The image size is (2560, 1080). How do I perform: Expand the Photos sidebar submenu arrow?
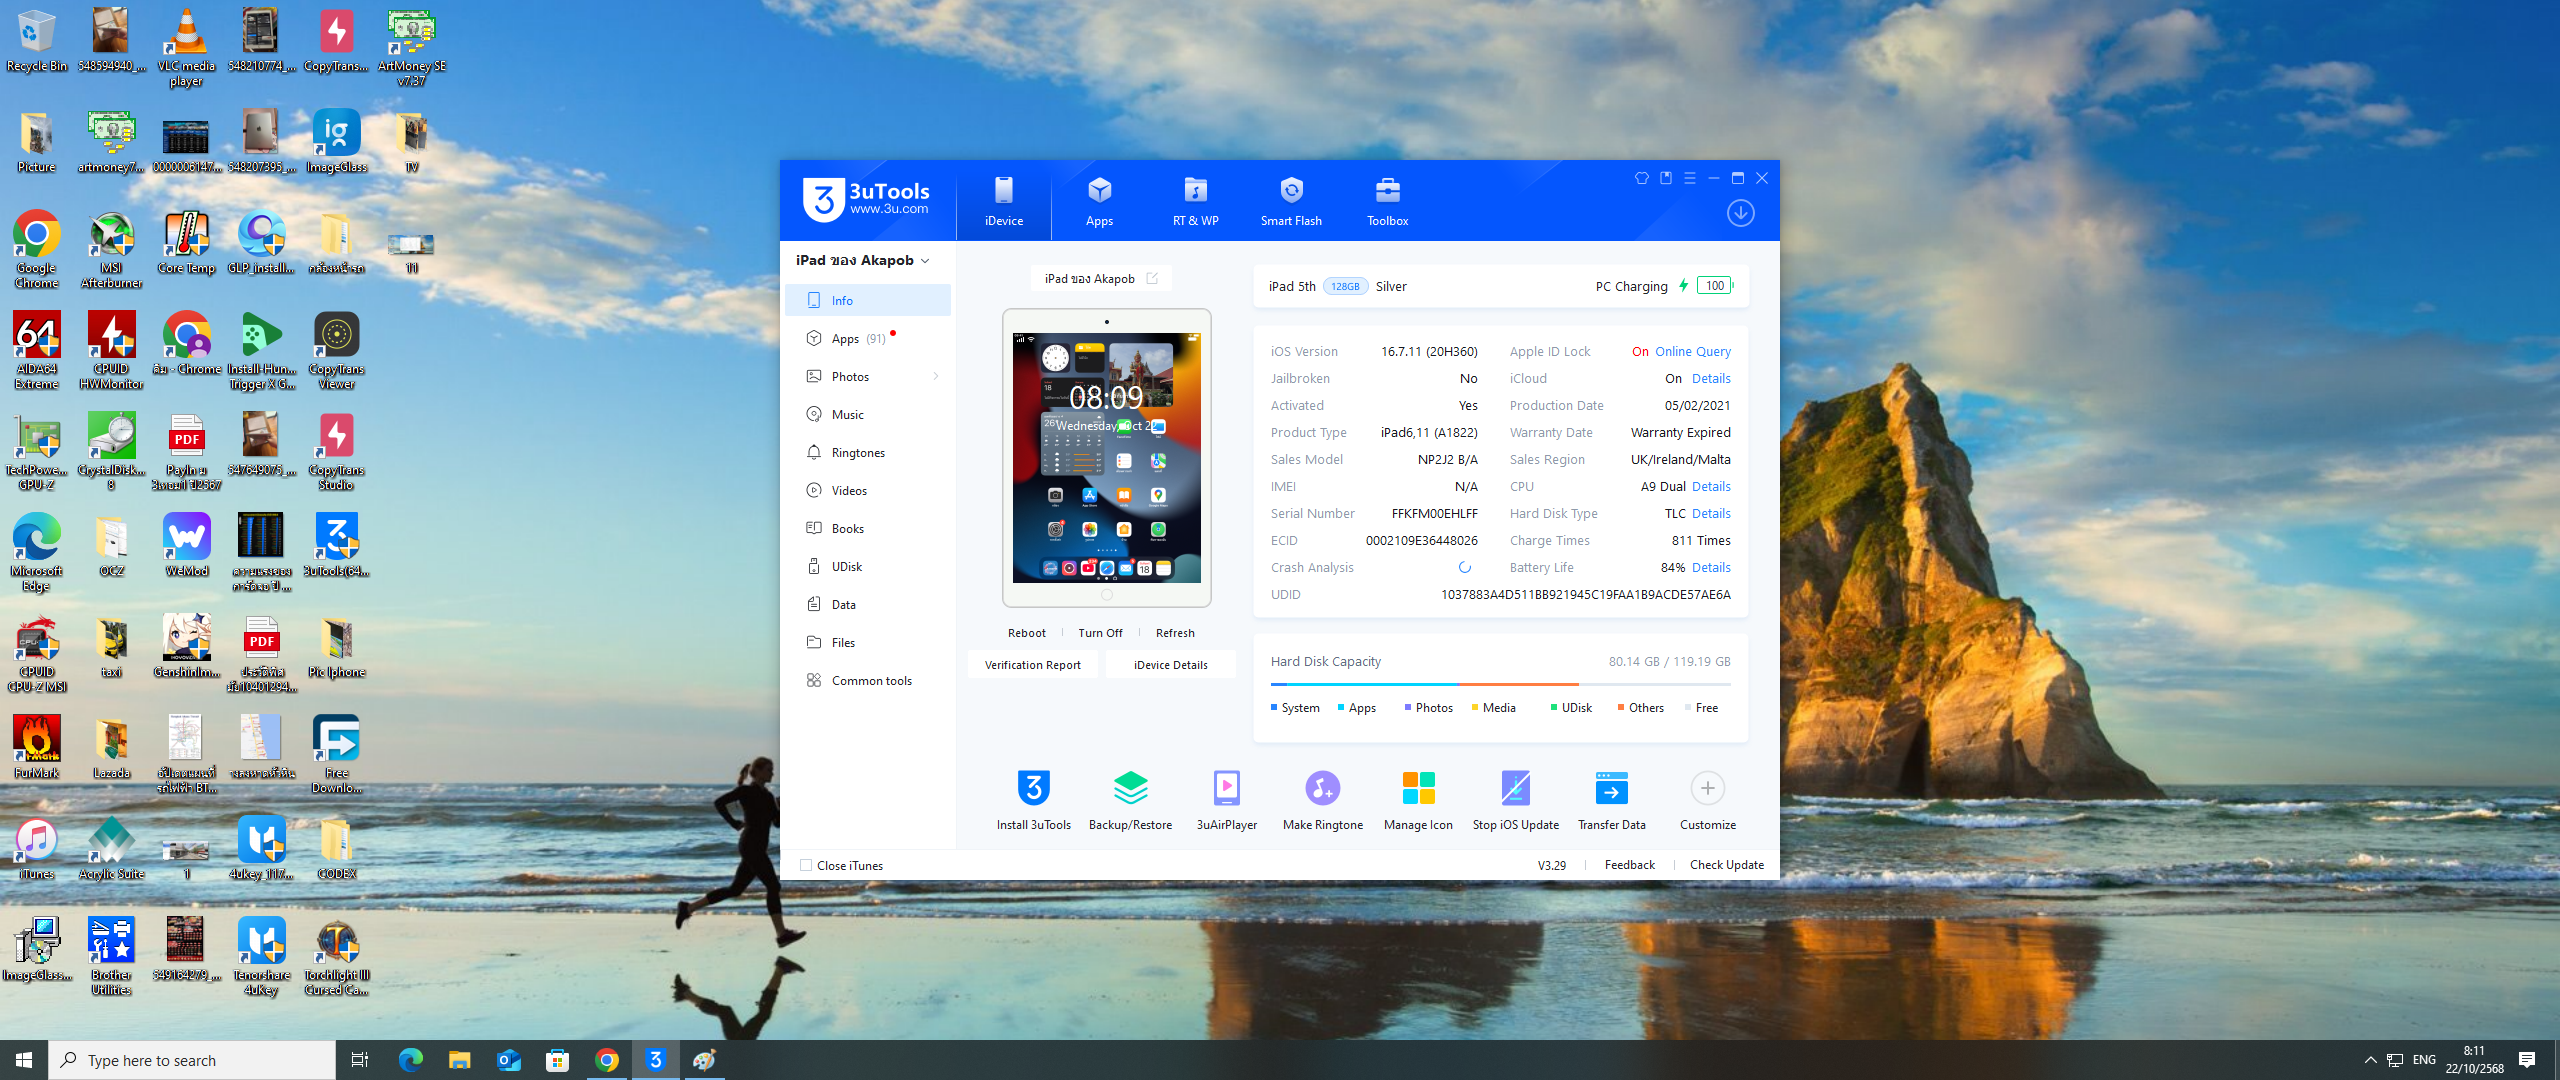click(936, 377)
